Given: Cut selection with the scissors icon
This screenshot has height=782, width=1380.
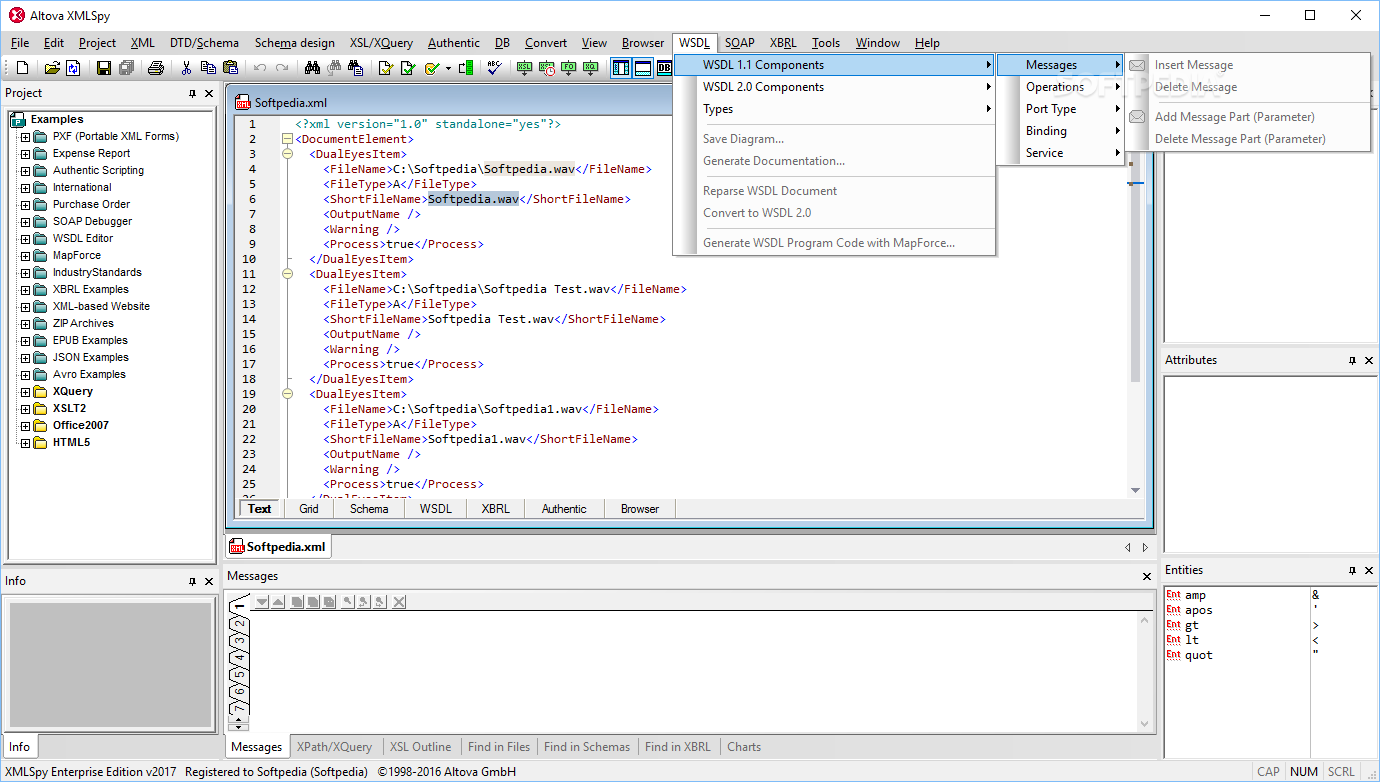Looking at the screenshot, I should click(186, 68).
